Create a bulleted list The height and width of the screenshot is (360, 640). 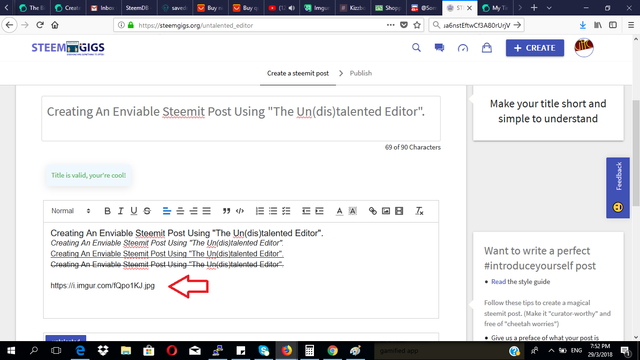273,211
